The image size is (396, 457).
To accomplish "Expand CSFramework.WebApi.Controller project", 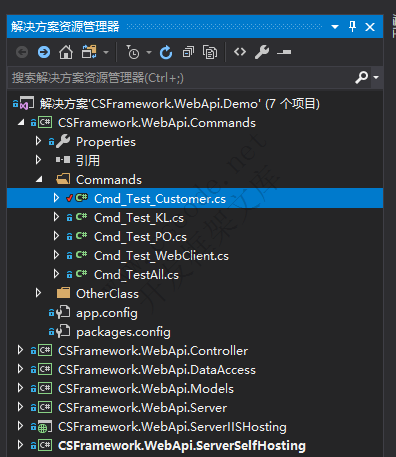I will (x=20, y=350).
